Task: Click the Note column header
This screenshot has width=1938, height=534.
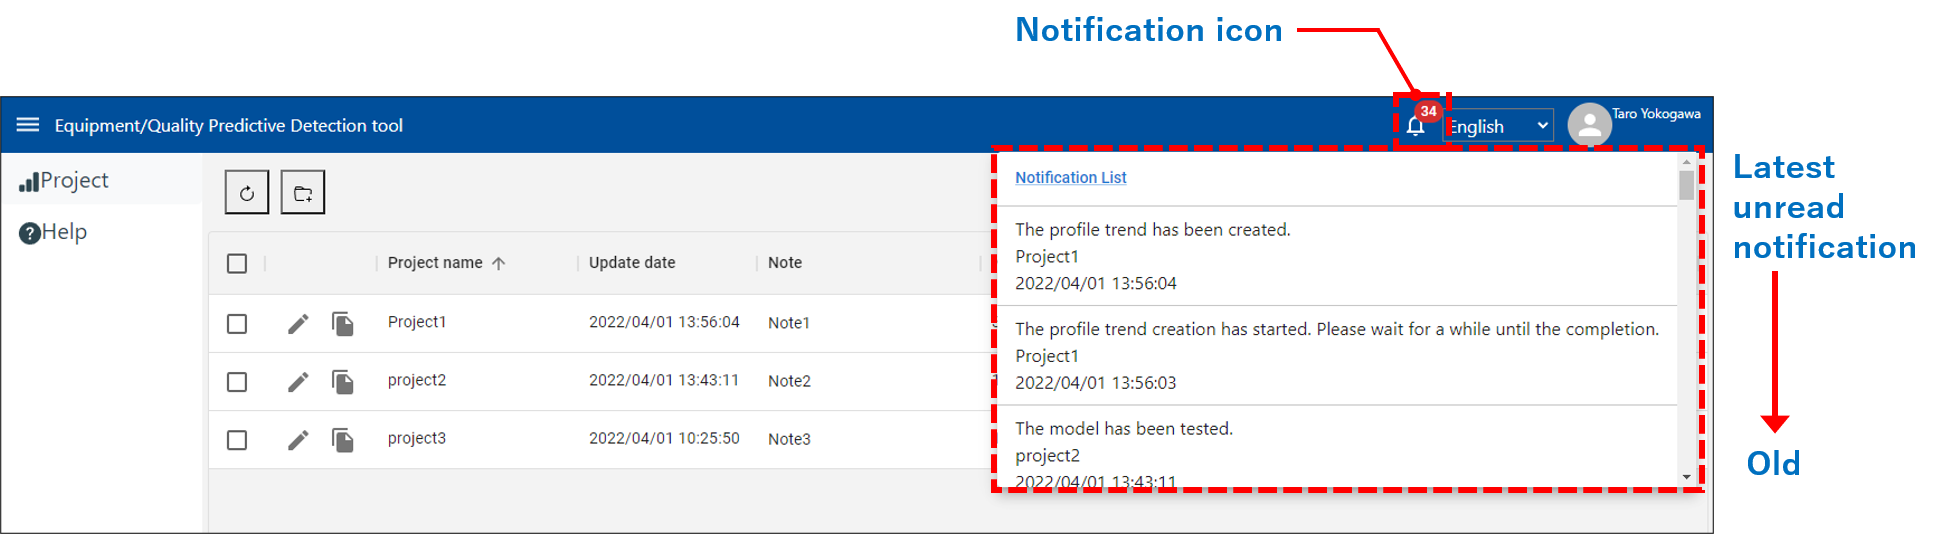Action: (x=785, y=262)
